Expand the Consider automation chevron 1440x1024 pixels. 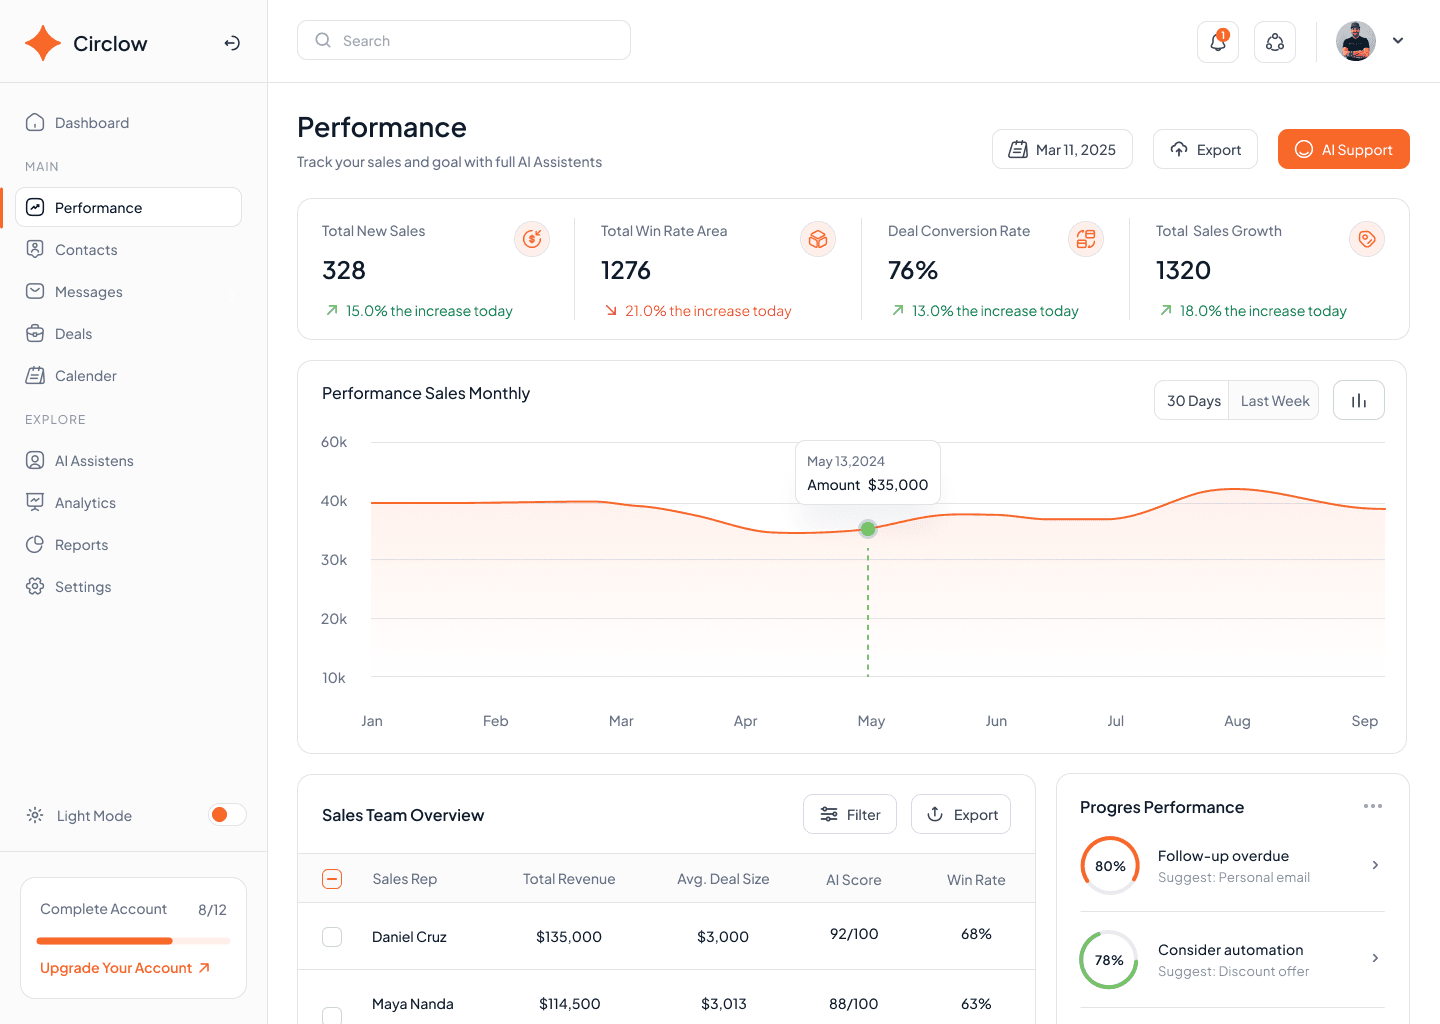pyautogui.click(x=1375, y=958)
